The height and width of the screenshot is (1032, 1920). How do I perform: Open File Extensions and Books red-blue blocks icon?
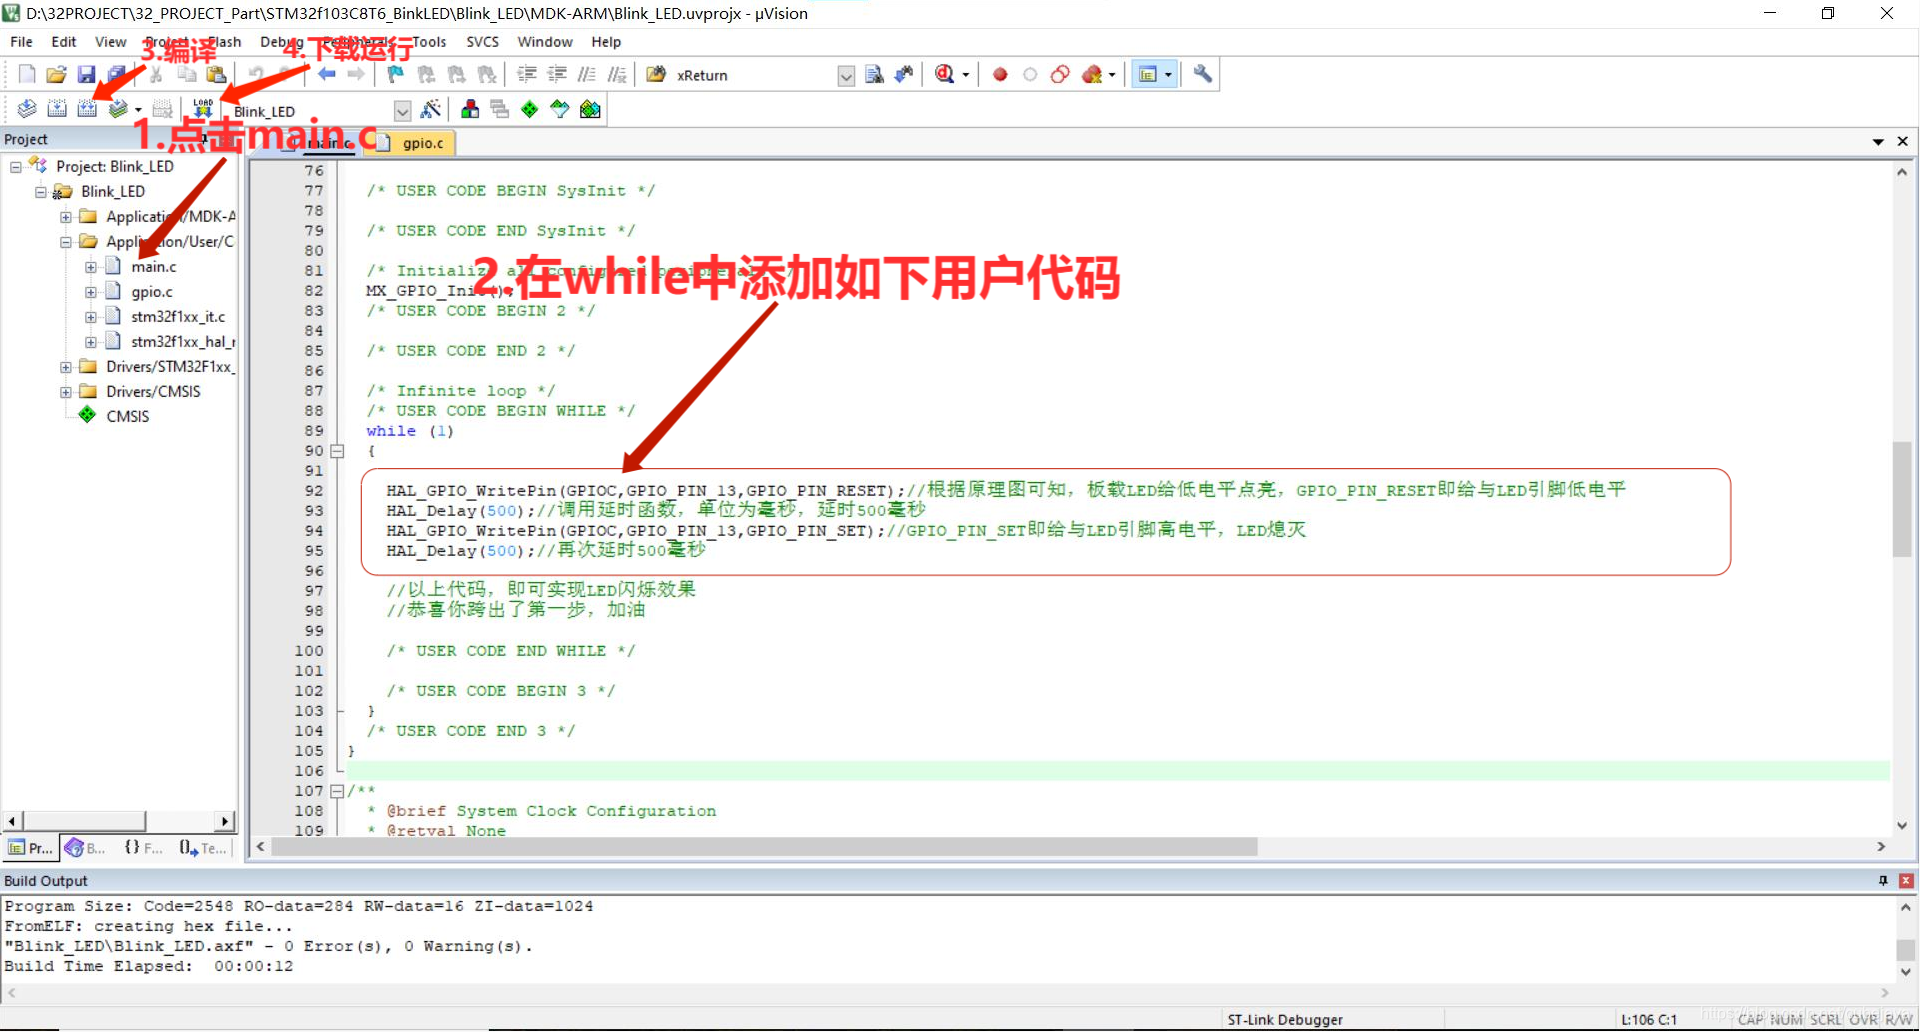pos(470,109)
